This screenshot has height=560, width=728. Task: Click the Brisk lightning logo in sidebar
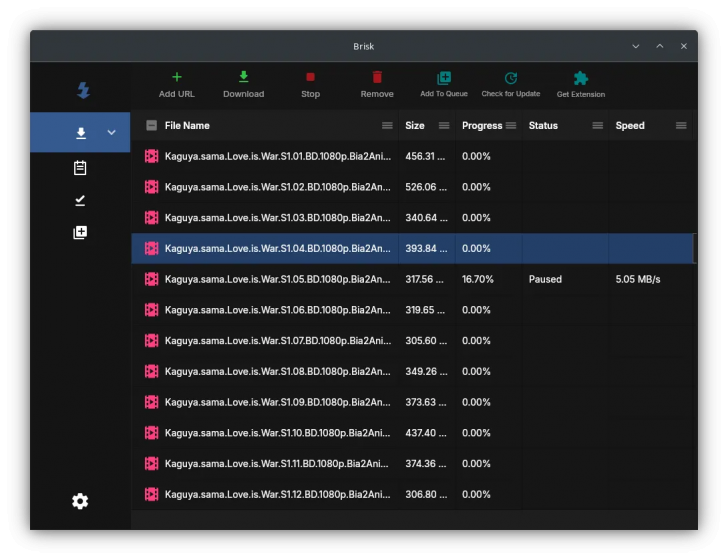click(x=83, y=90)
